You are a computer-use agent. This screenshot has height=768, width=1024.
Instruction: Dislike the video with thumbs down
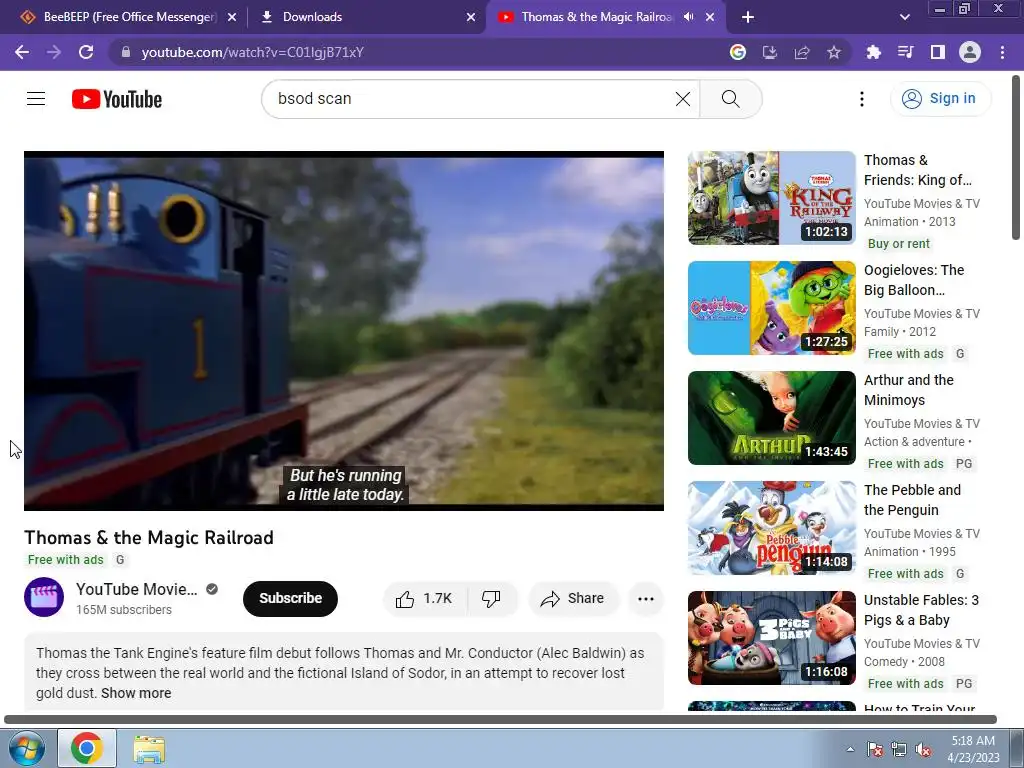491,598
